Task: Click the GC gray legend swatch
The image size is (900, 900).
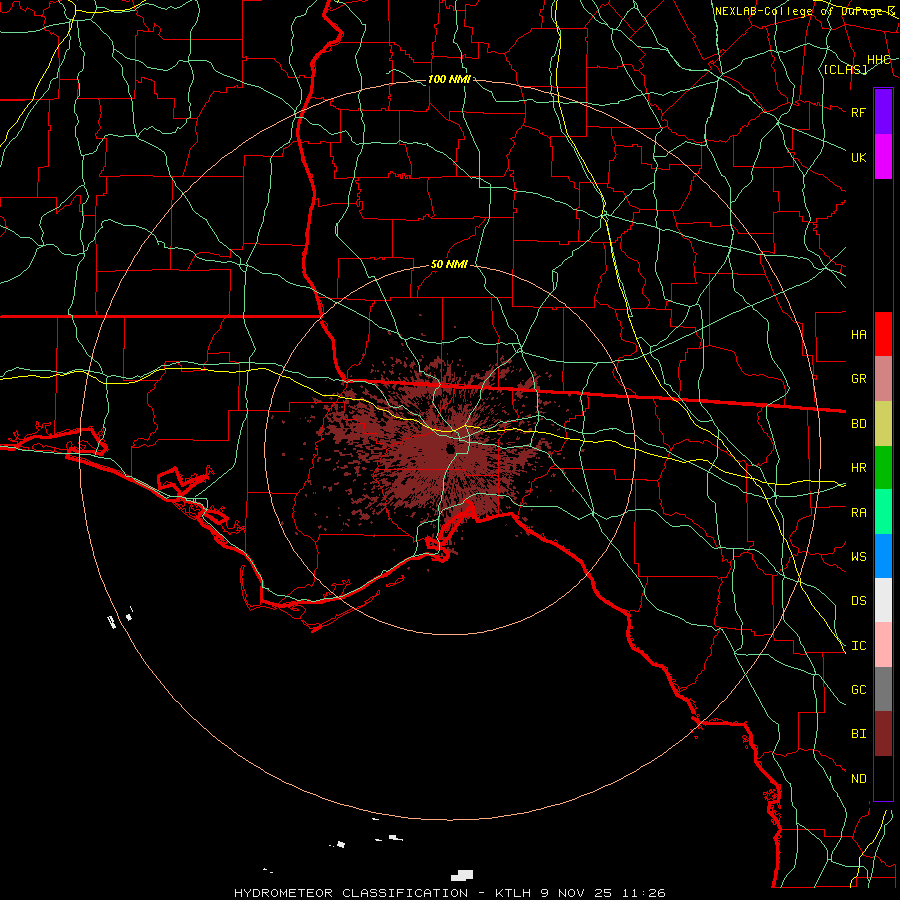Action: tap(883, 689)
